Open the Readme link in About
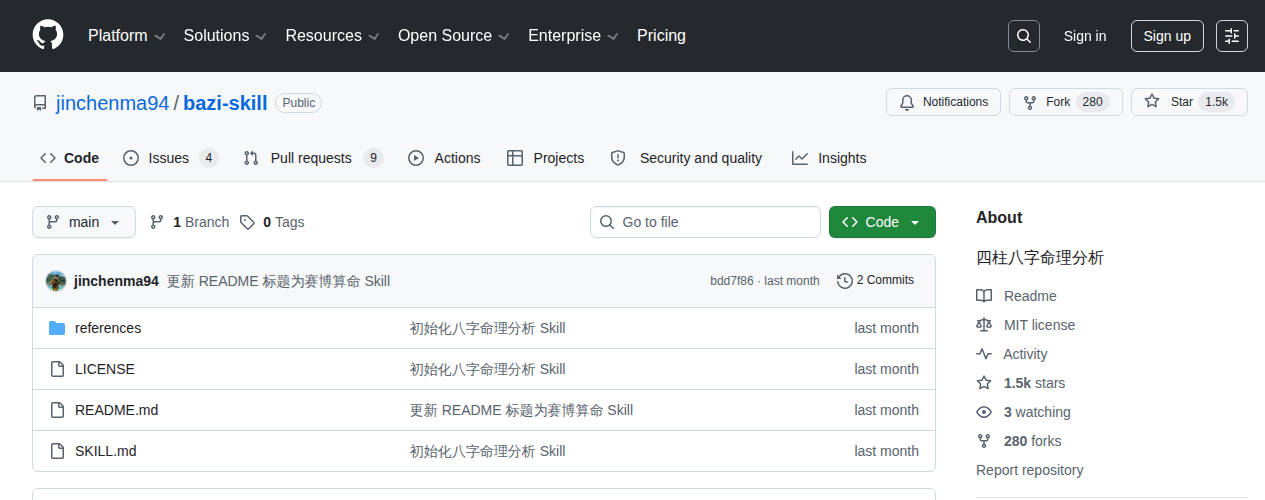 [x=1030, y=296]
